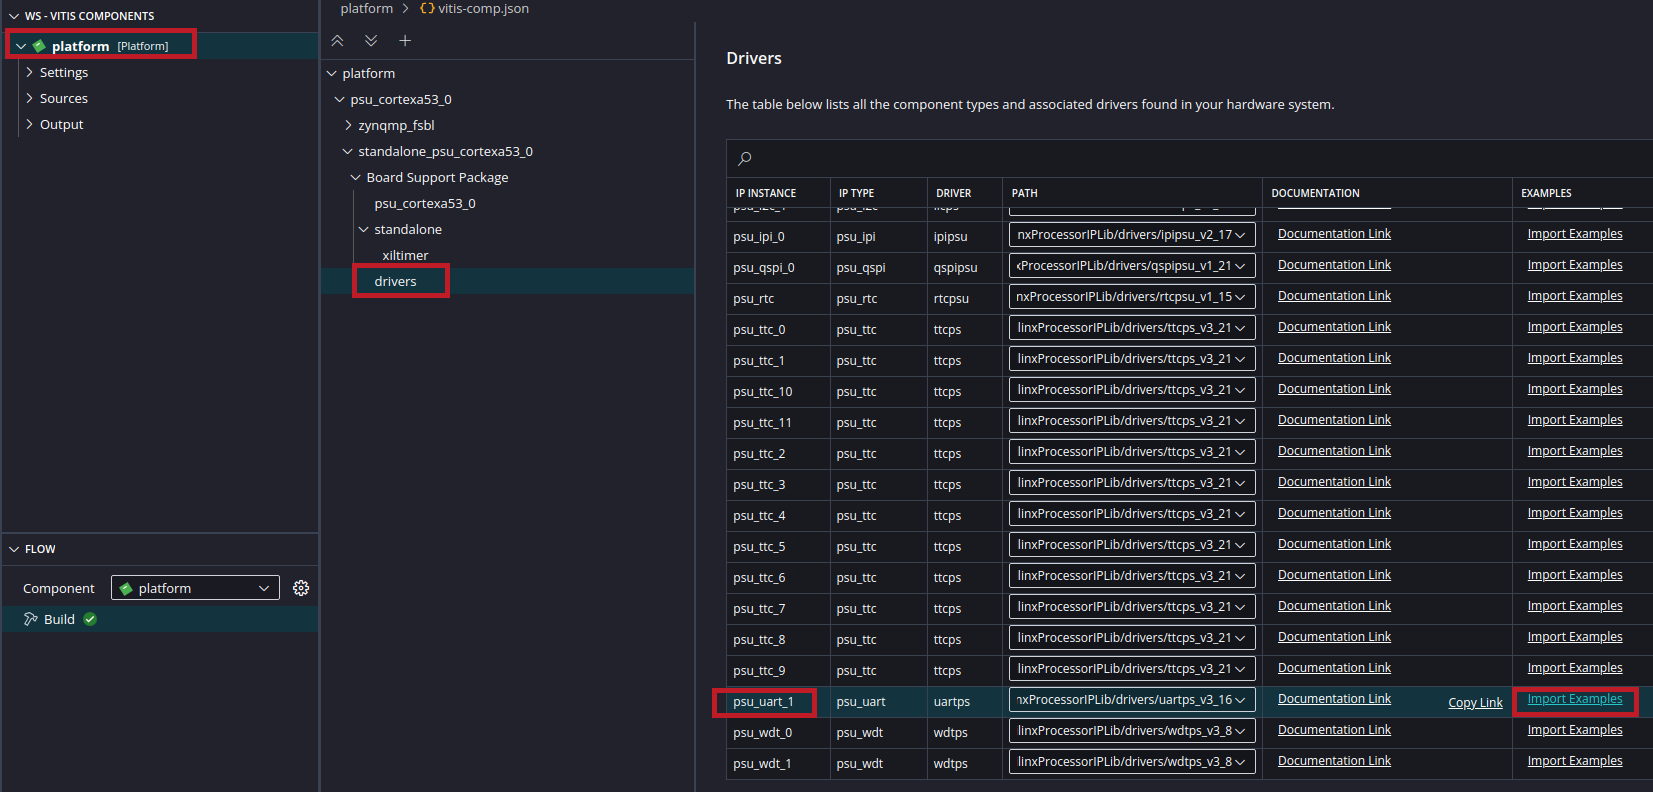
Task: Select xiltimer tree item
Action: 405,255
